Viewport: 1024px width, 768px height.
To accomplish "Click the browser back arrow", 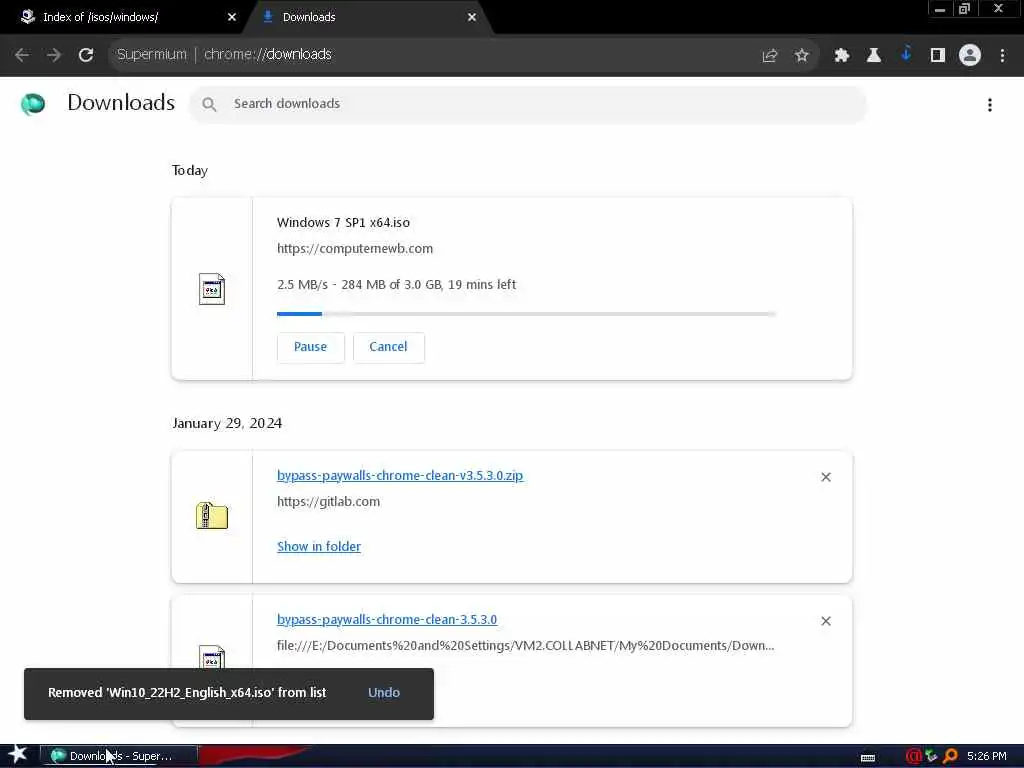I will (x=22, y=55).
